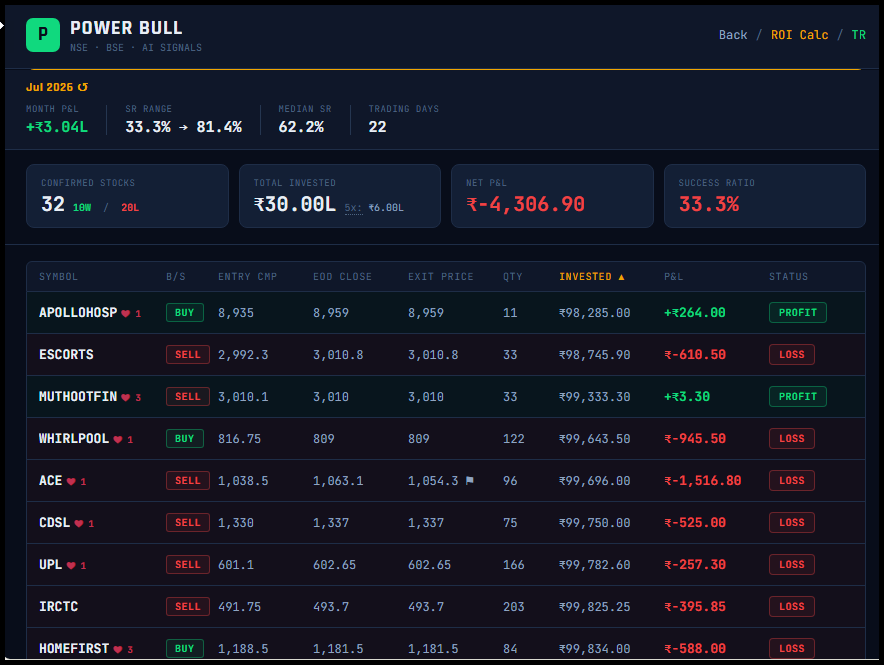Click the heart icon next to UPL

pyautogui.click(x=71, y=565)
